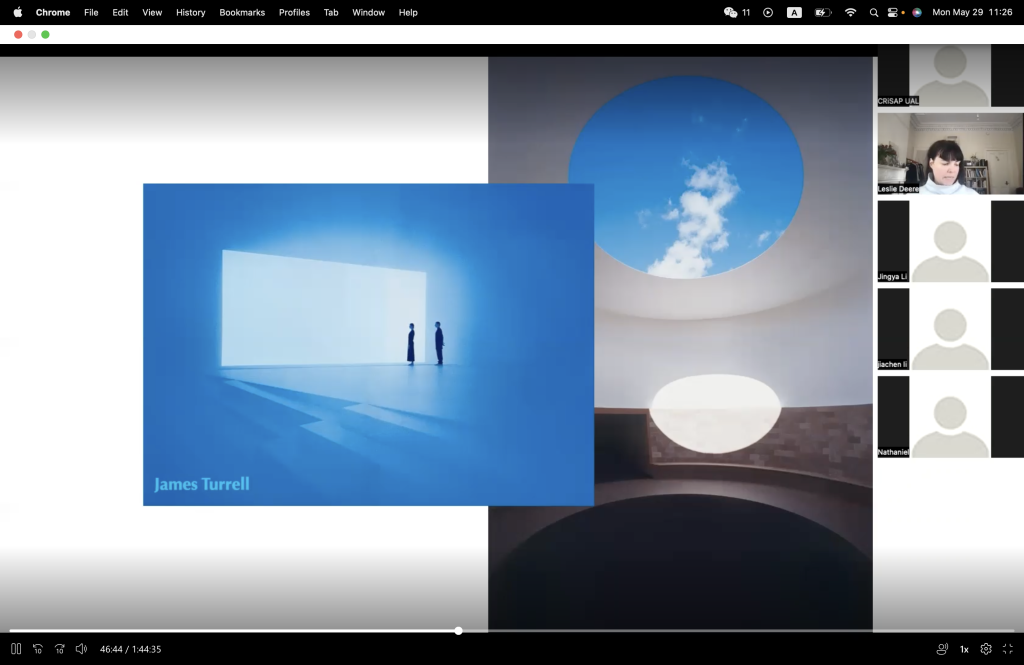Screen dimensions: 1024x665
Task: Click the 46:44 / 1:44:35 time display
Action: pyautogui.click(x=131, y=649)
